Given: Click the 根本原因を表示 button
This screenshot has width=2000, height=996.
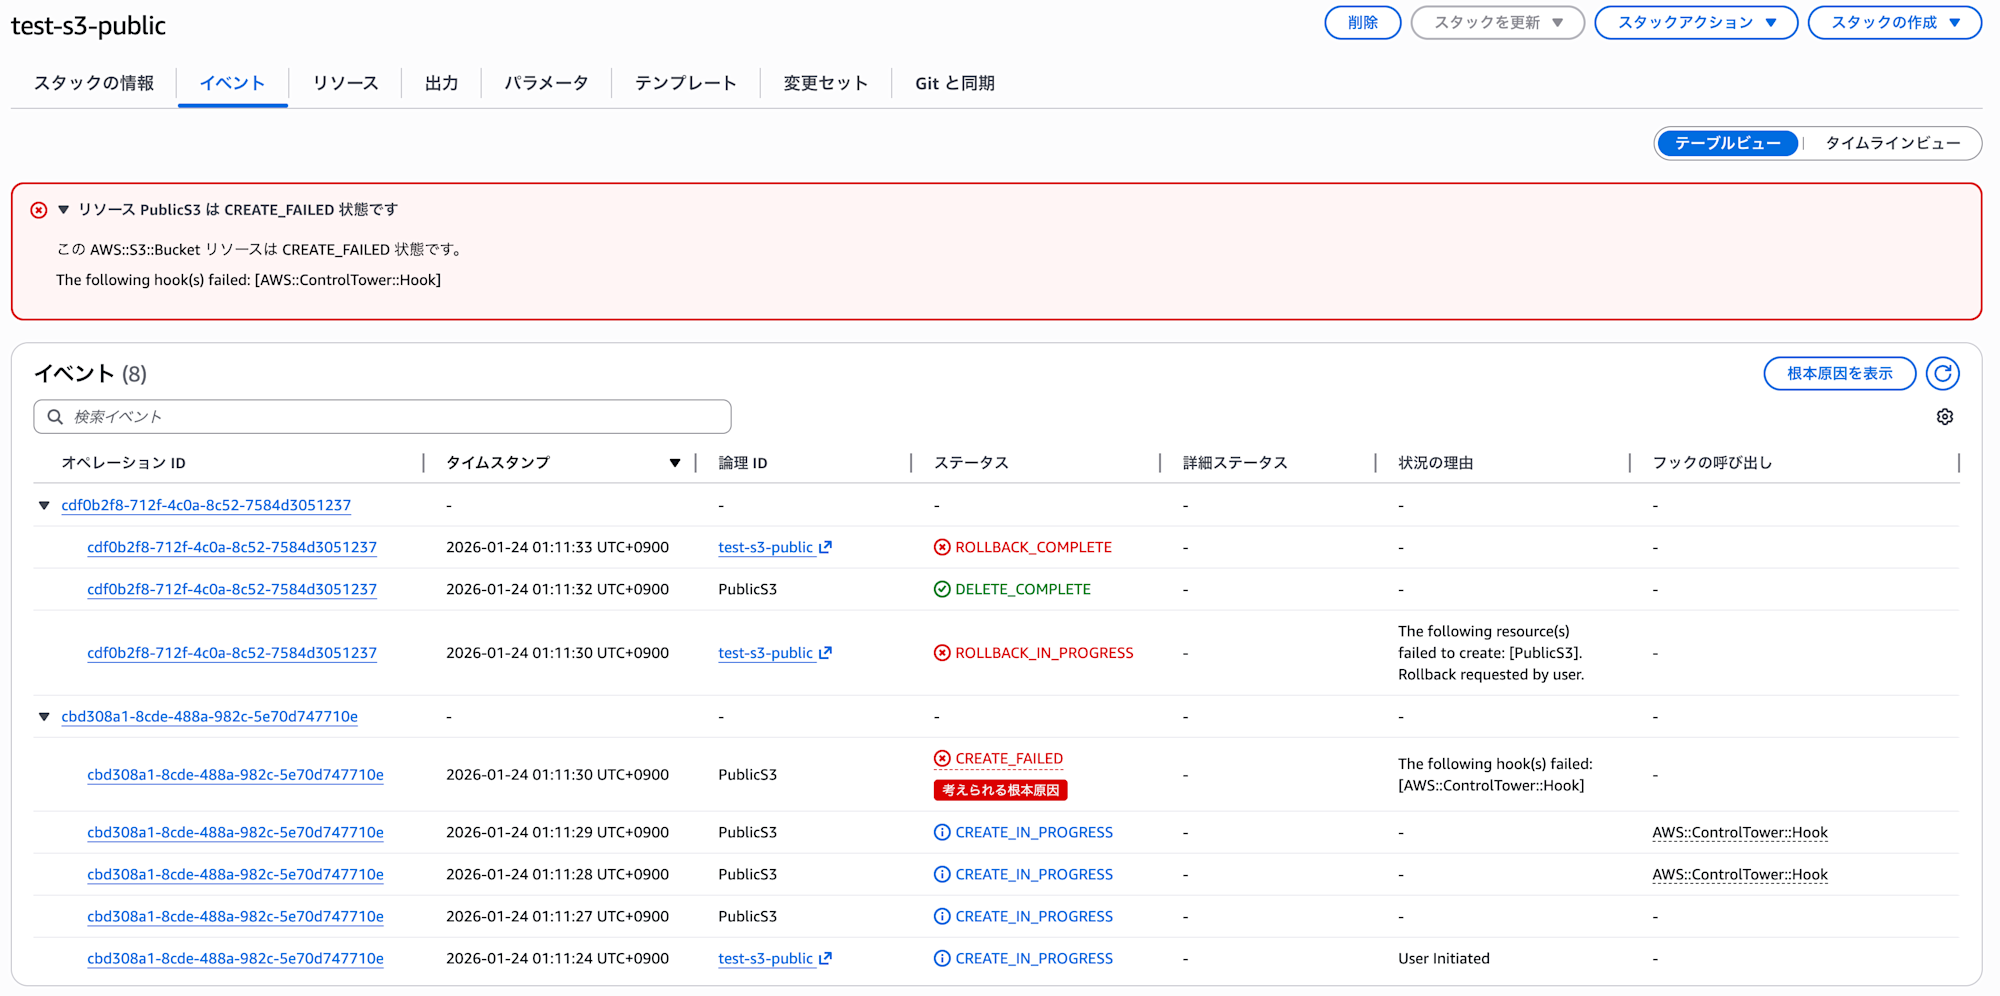Looking at the screenshot, I should coord(1839,374).
